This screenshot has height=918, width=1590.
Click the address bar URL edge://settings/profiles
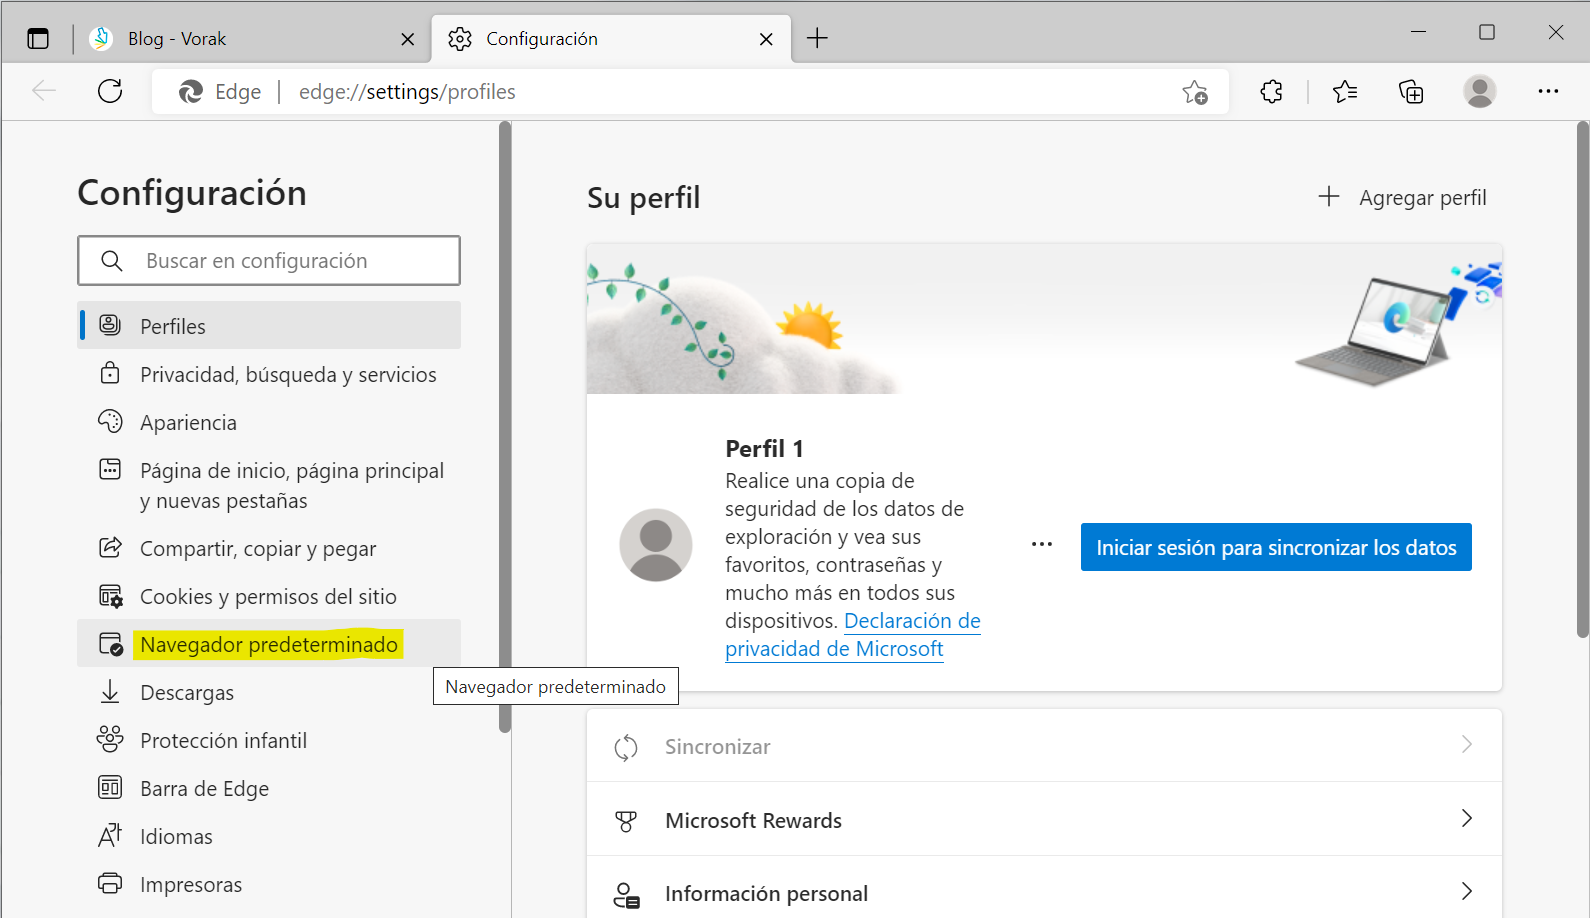407,92
